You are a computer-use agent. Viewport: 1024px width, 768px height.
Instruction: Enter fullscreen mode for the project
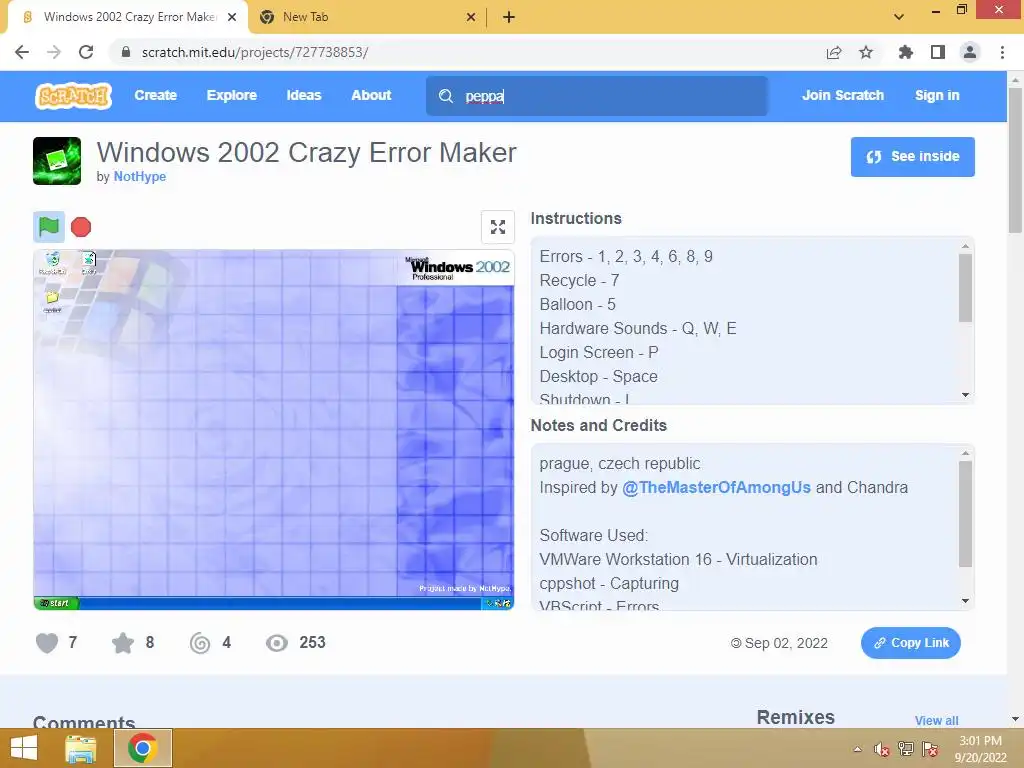point(498,227)
